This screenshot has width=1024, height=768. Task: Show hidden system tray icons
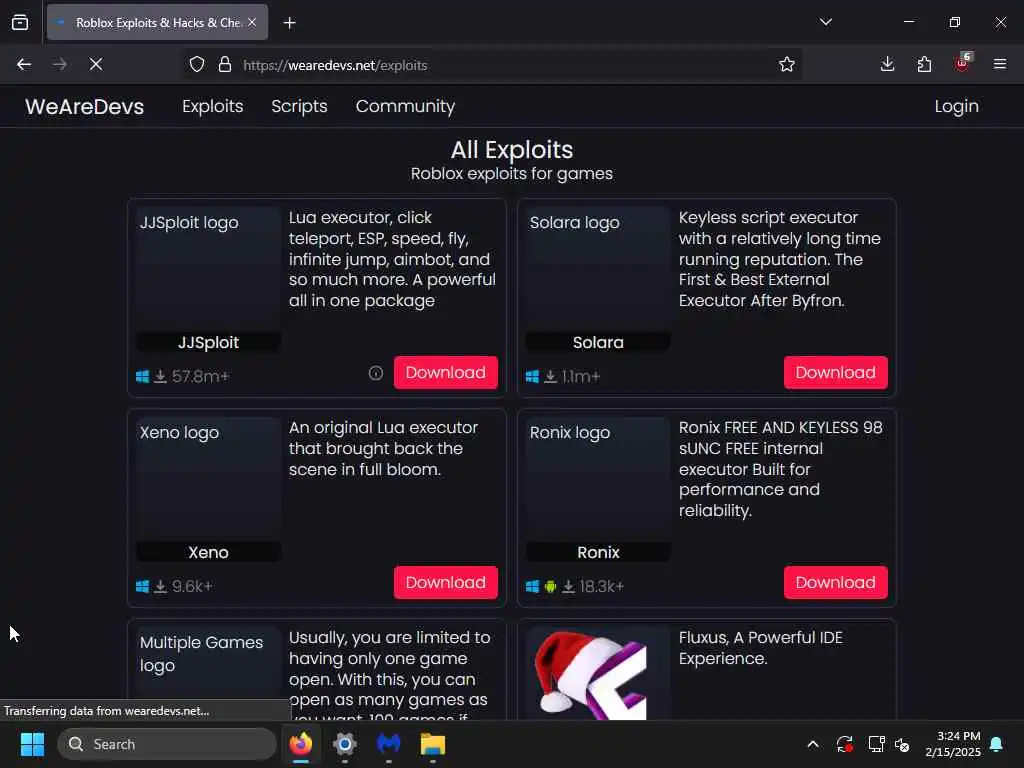(x=813, y=744)
